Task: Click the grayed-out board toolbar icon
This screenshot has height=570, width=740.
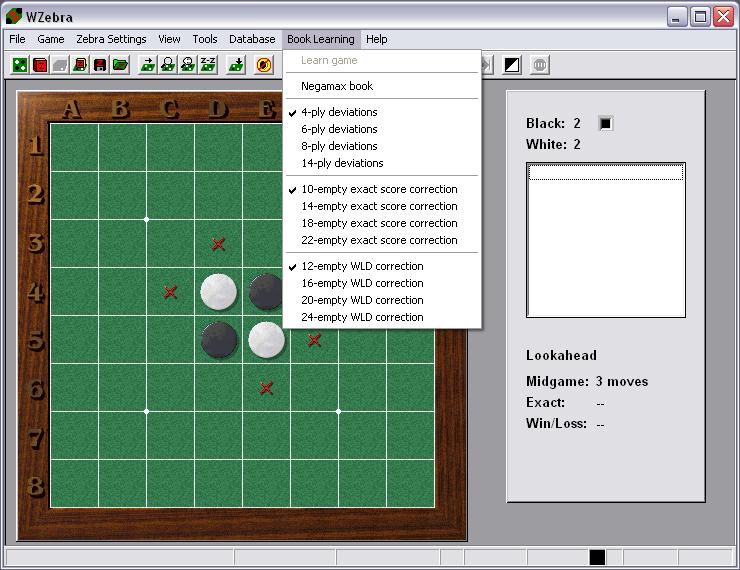Action: [60, 65]
